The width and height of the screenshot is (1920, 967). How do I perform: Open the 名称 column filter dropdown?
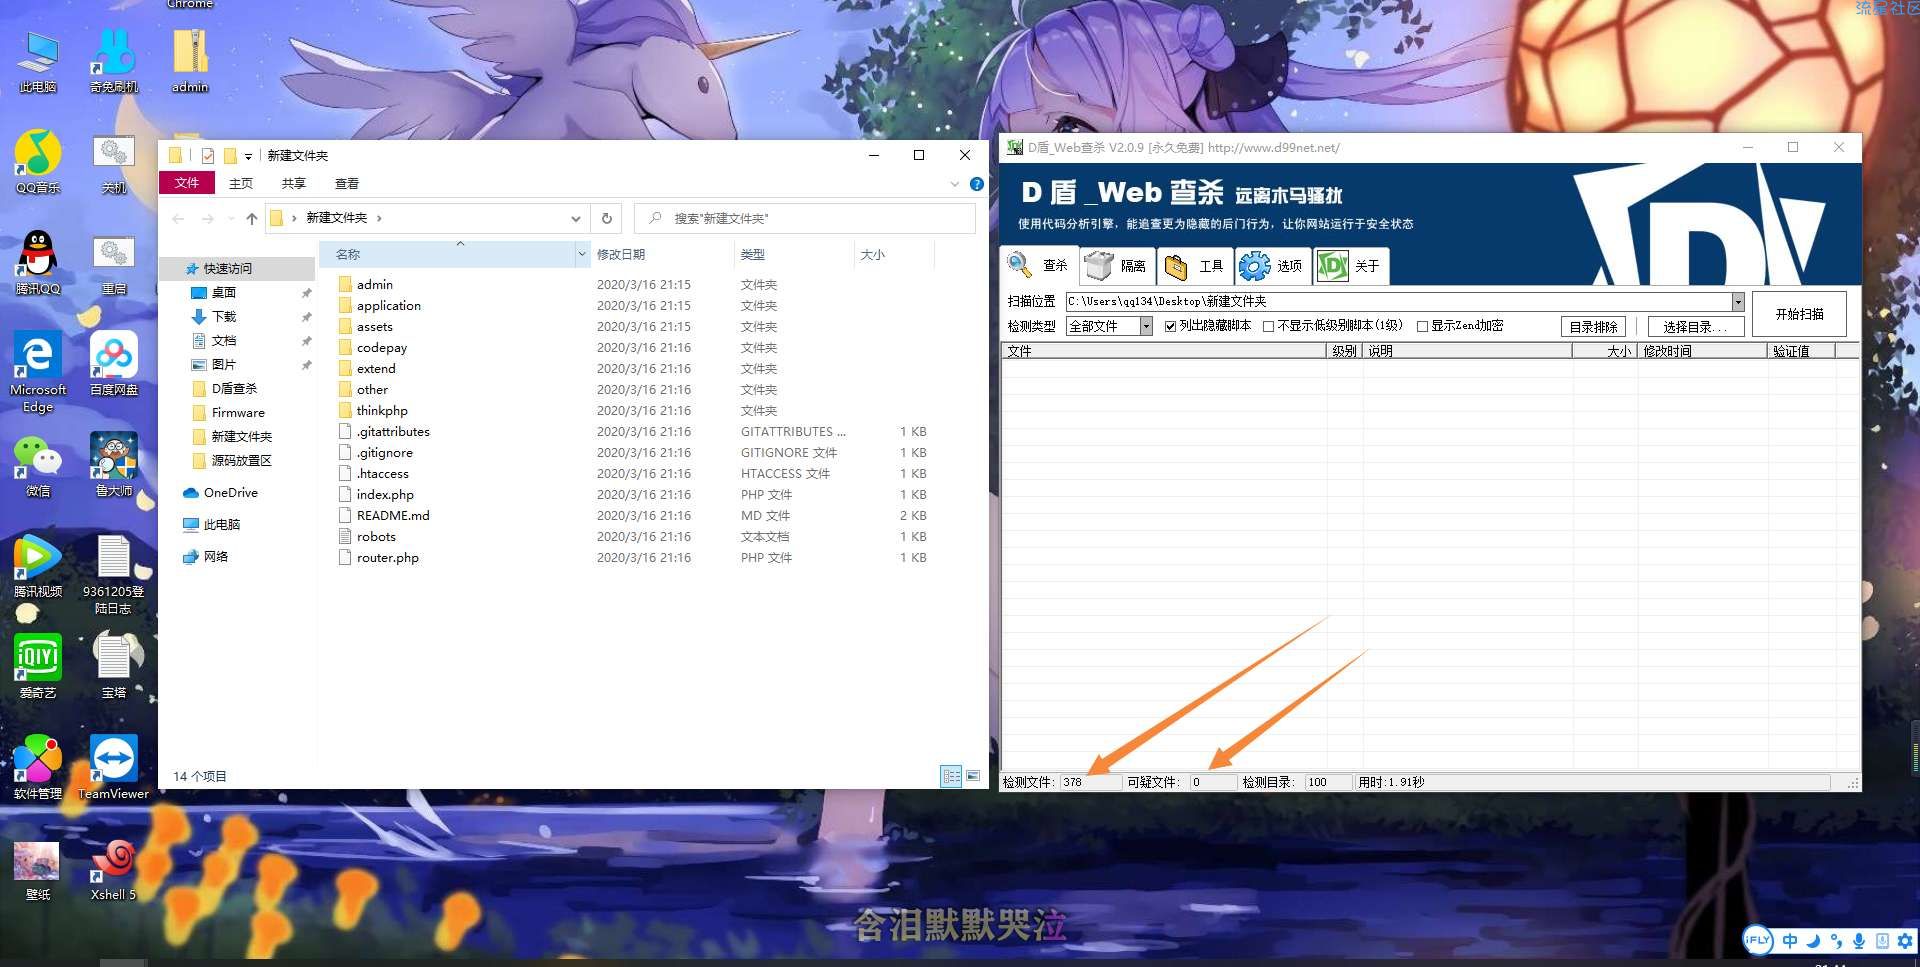(582, 255)
